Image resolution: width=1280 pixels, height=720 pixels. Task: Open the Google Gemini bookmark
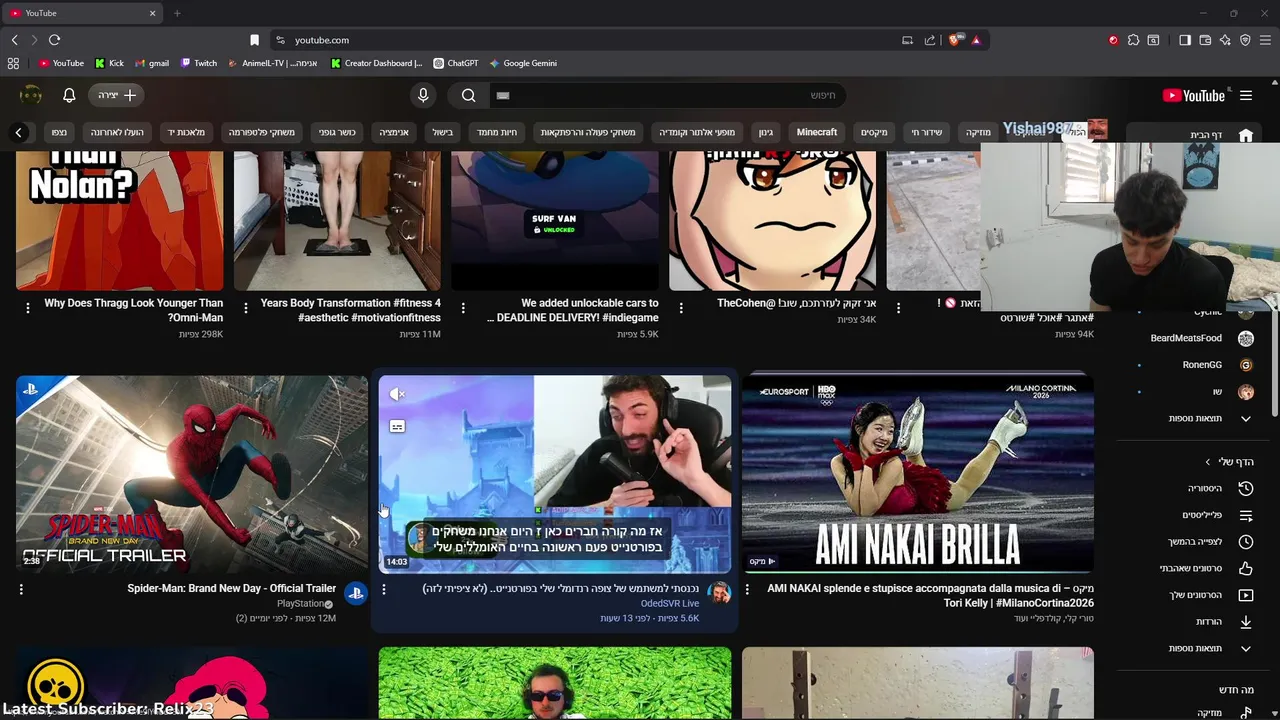(523, 63)
